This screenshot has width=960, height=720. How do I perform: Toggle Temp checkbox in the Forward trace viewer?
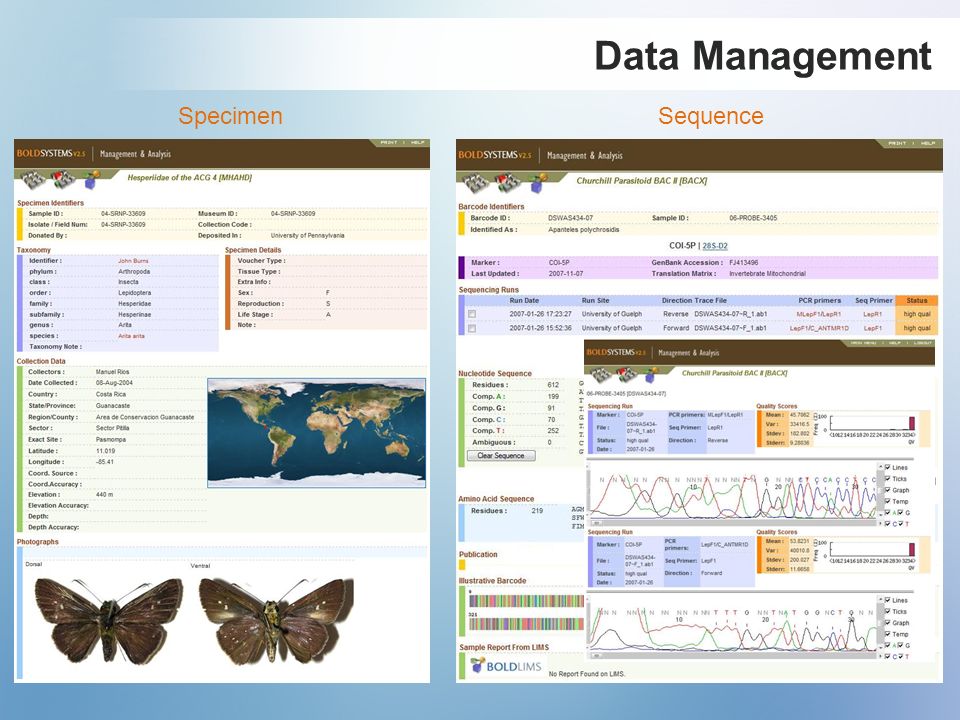point(888,634)
